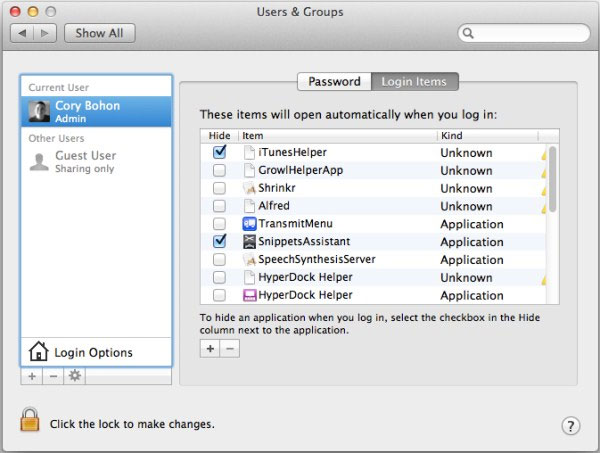This screenshot has height=453, width=600.
Task: Click the Hide column header
Action: click(x=219, y=136)
